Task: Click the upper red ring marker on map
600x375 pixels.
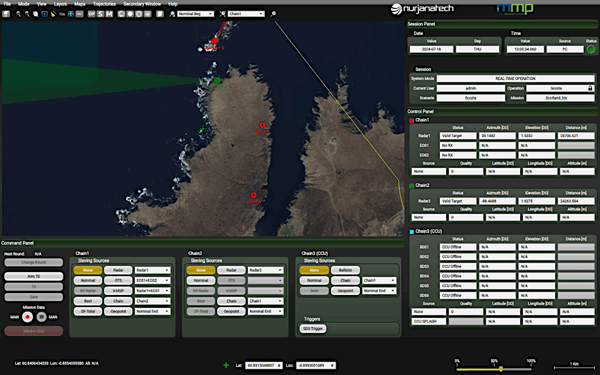Action: [x=262, y=125]
